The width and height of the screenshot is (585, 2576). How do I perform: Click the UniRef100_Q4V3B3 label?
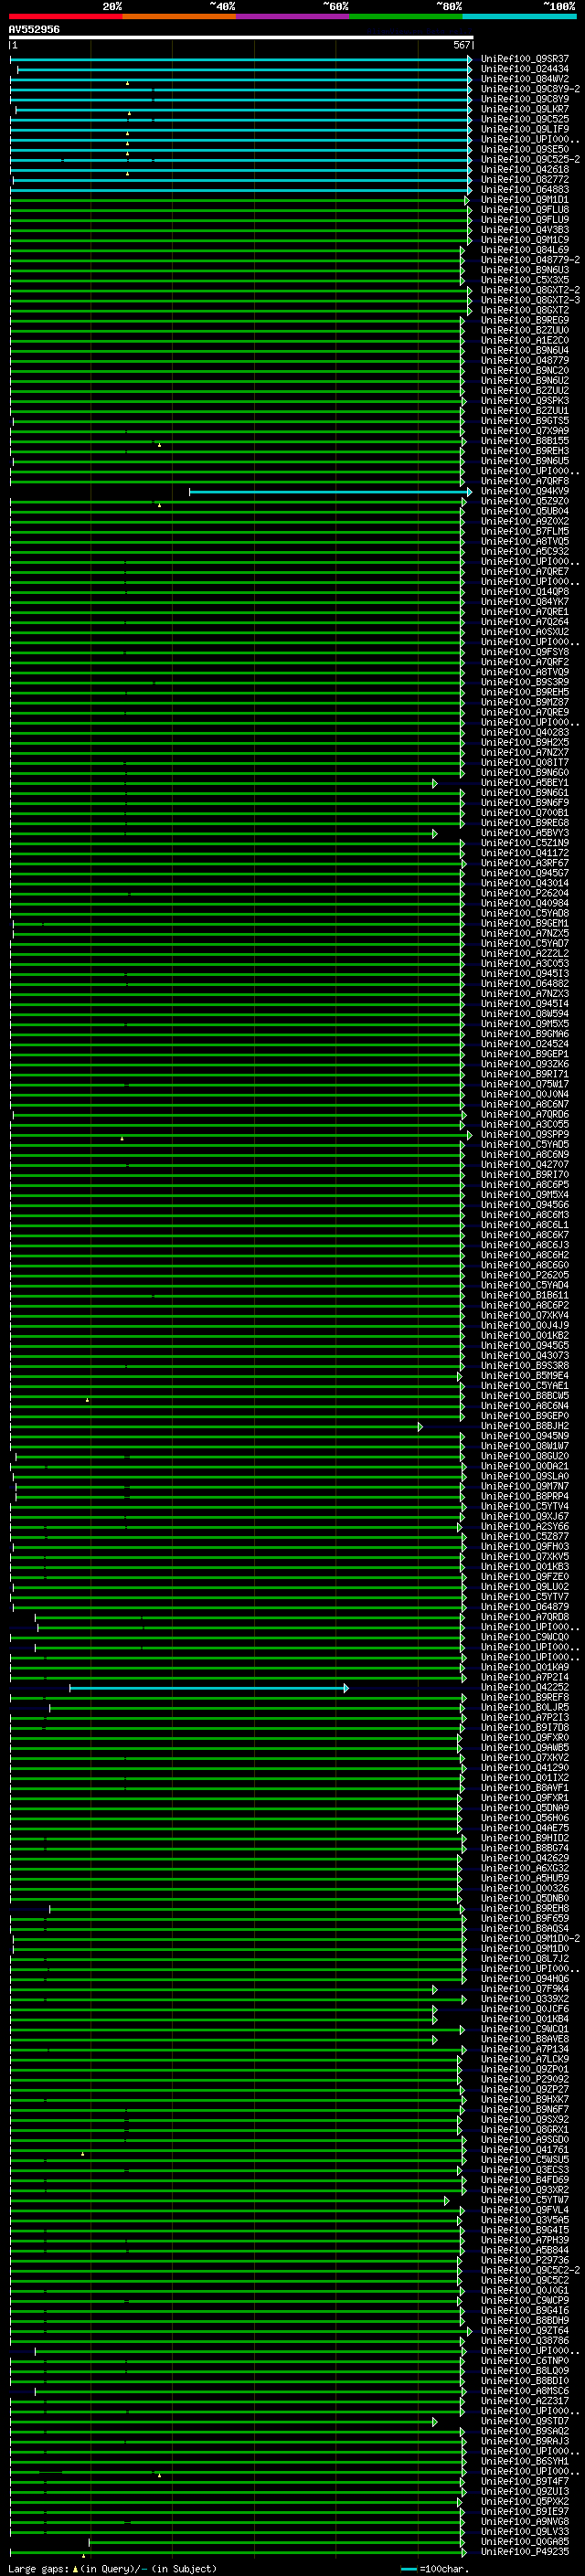(x=525, y=230)
